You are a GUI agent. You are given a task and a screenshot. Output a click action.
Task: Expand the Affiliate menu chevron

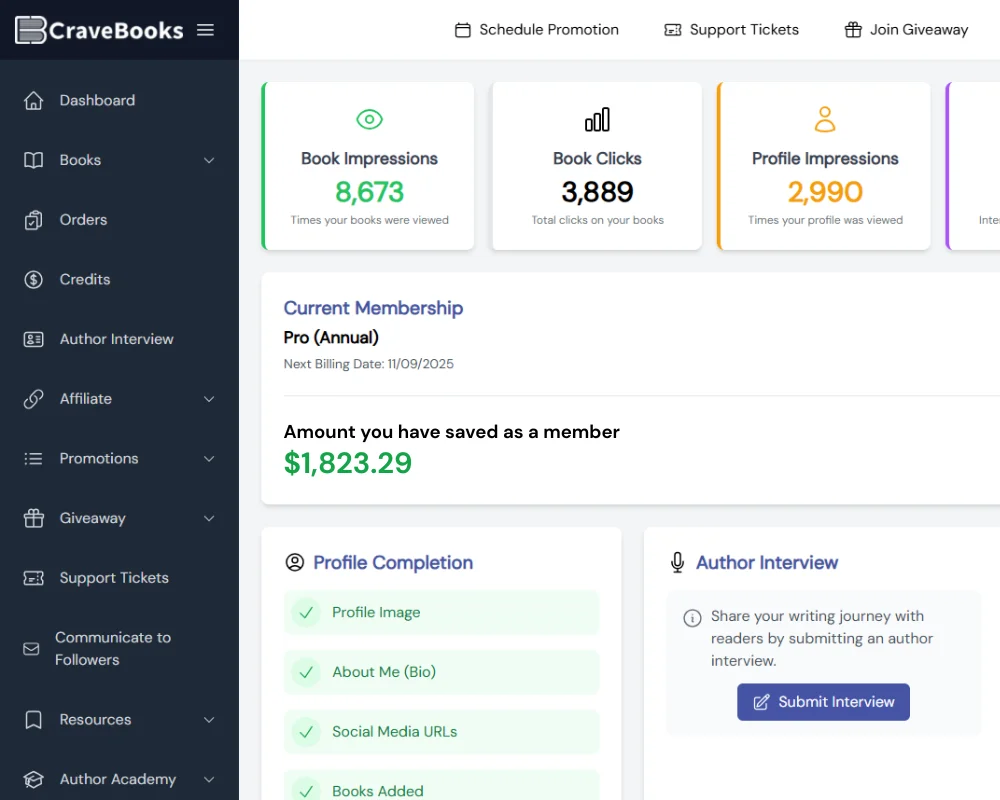click(x=209, y=399)
